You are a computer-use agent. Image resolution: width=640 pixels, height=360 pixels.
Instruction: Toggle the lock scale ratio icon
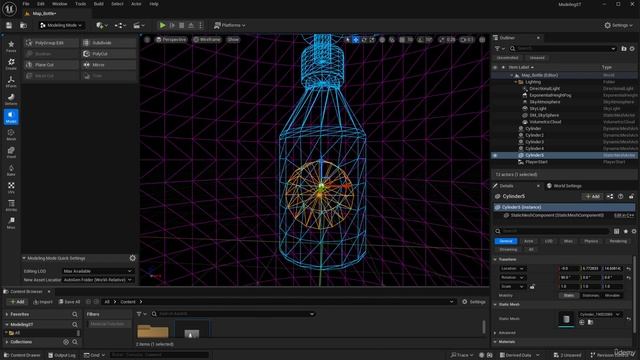pos(532,287)
